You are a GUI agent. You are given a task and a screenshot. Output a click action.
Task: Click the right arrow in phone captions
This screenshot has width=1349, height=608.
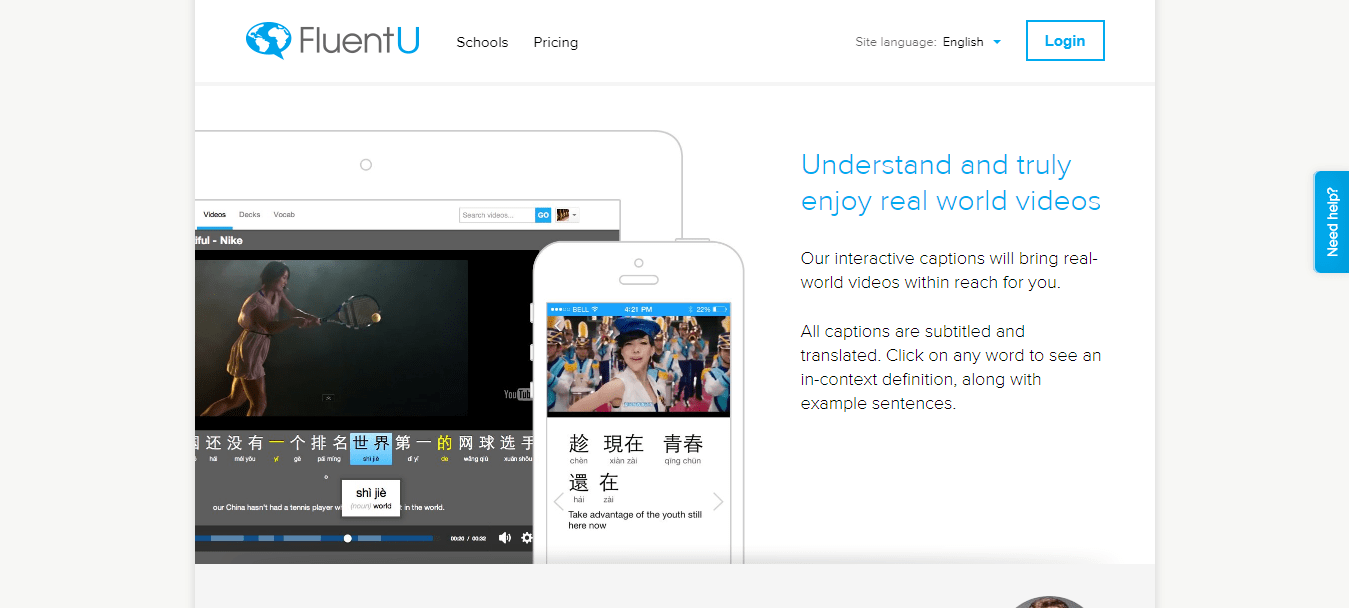tap(718, 502)
